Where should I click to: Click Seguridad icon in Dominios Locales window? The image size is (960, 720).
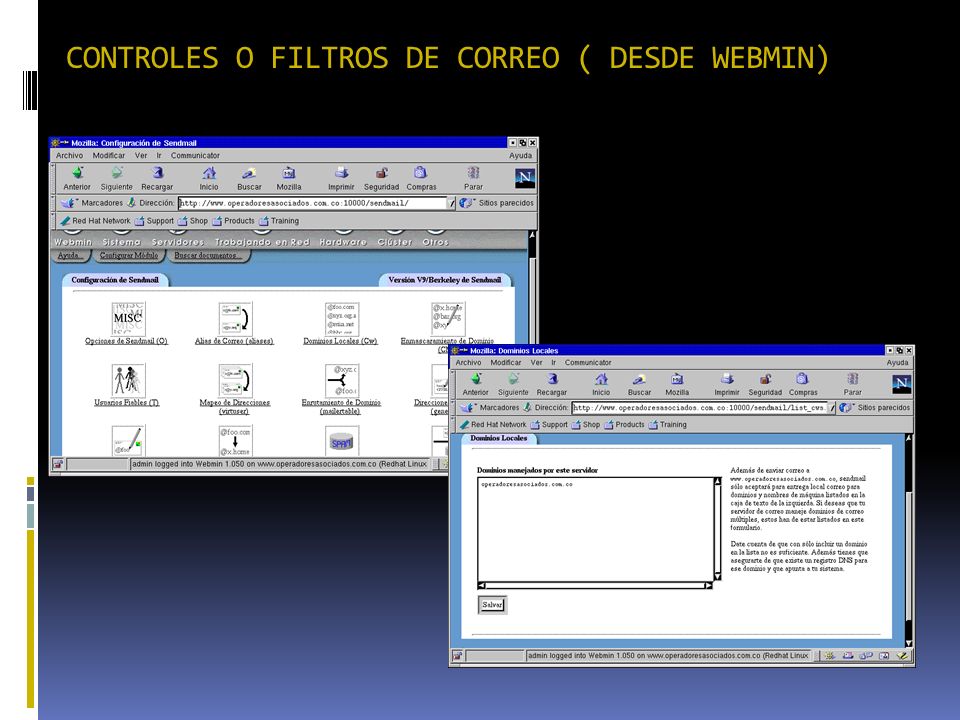click(x=765, y=380)
